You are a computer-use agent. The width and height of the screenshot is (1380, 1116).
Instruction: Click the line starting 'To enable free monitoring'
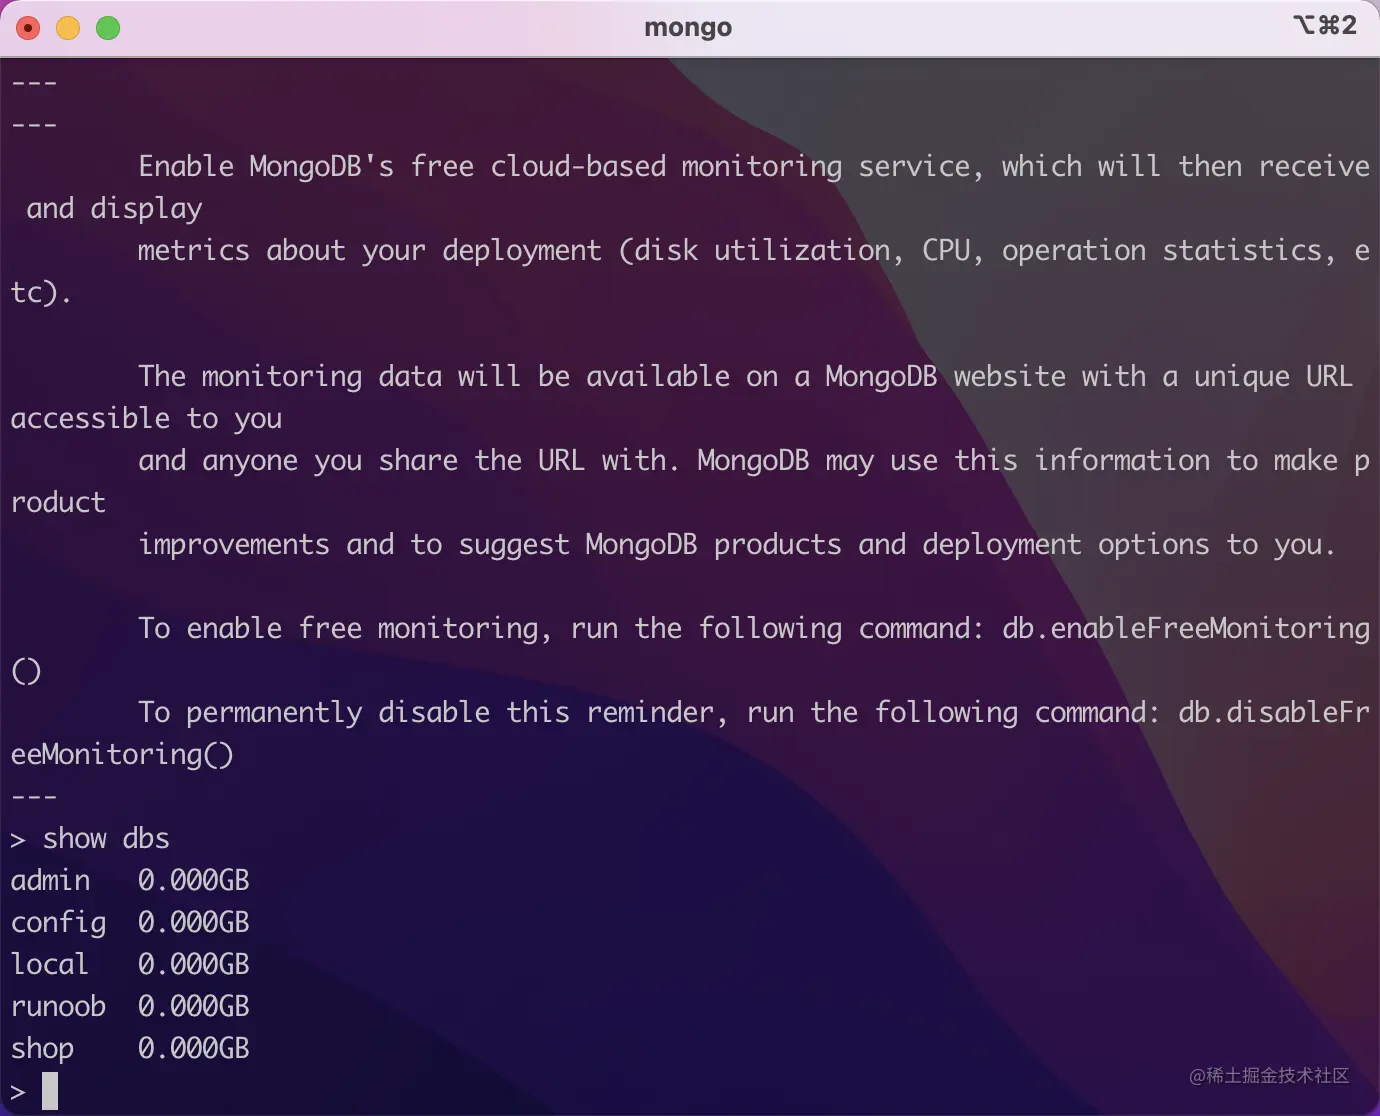point(754,628)
